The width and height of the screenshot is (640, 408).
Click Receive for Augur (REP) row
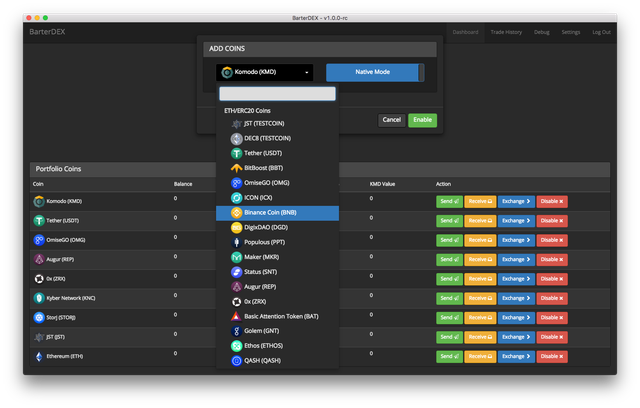pyautogui.click(x=480, y=259)
